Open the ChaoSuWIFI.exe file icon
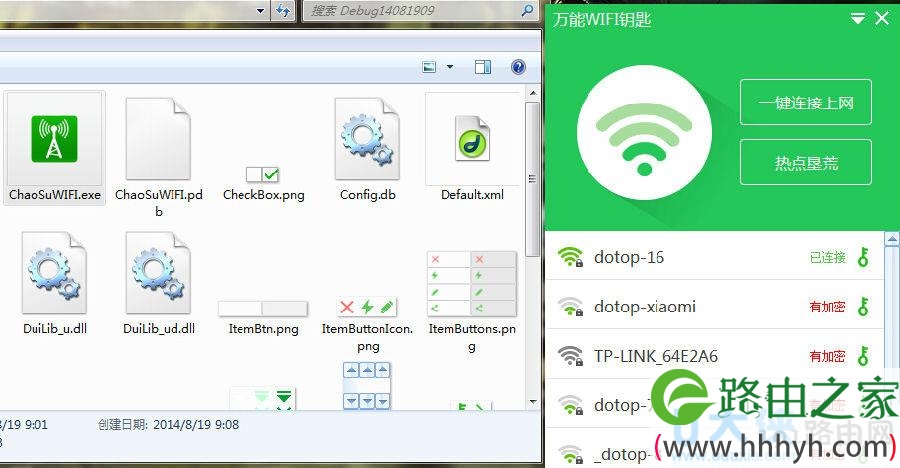 point(54,140)
